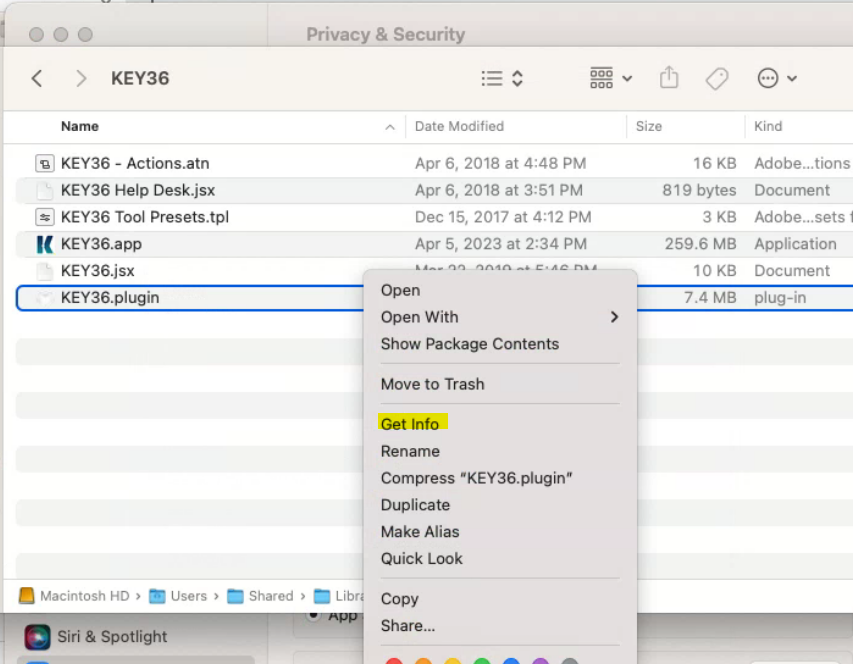Choose Move to Trash

click(432, 384)
